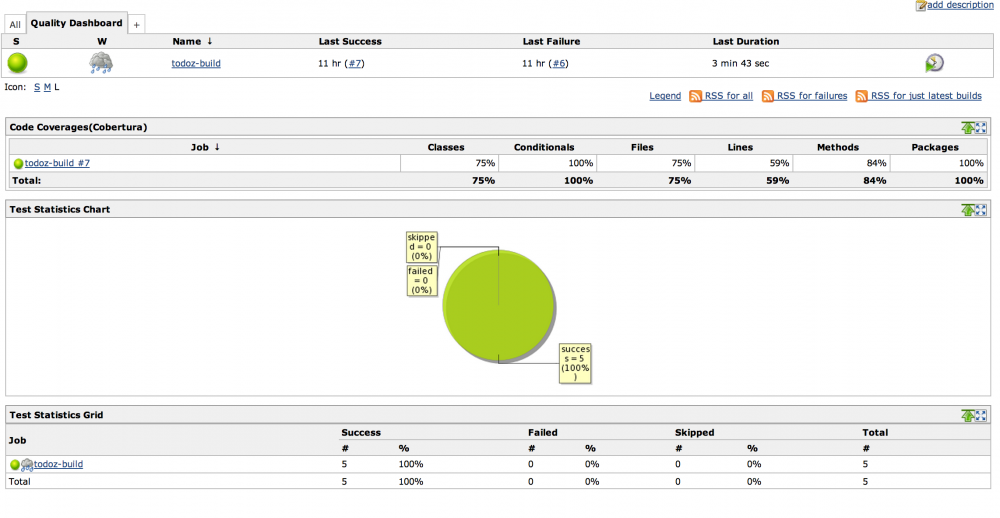1000x518 pixels.
Task: Switch to the All view tab
Action: [x=15, y=24]
